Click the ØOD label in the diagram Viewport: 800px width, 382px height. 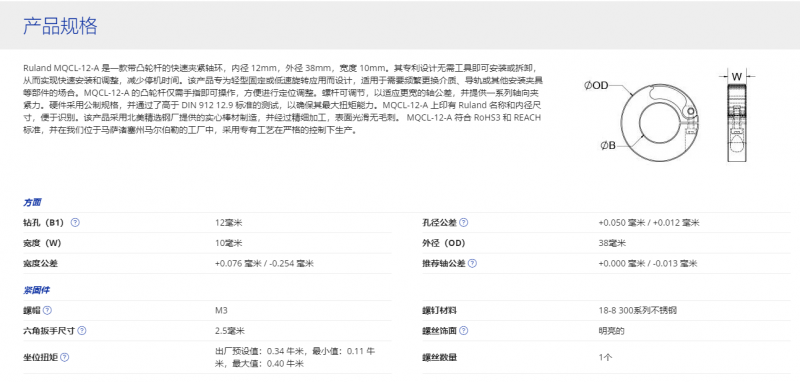(596, 86)
